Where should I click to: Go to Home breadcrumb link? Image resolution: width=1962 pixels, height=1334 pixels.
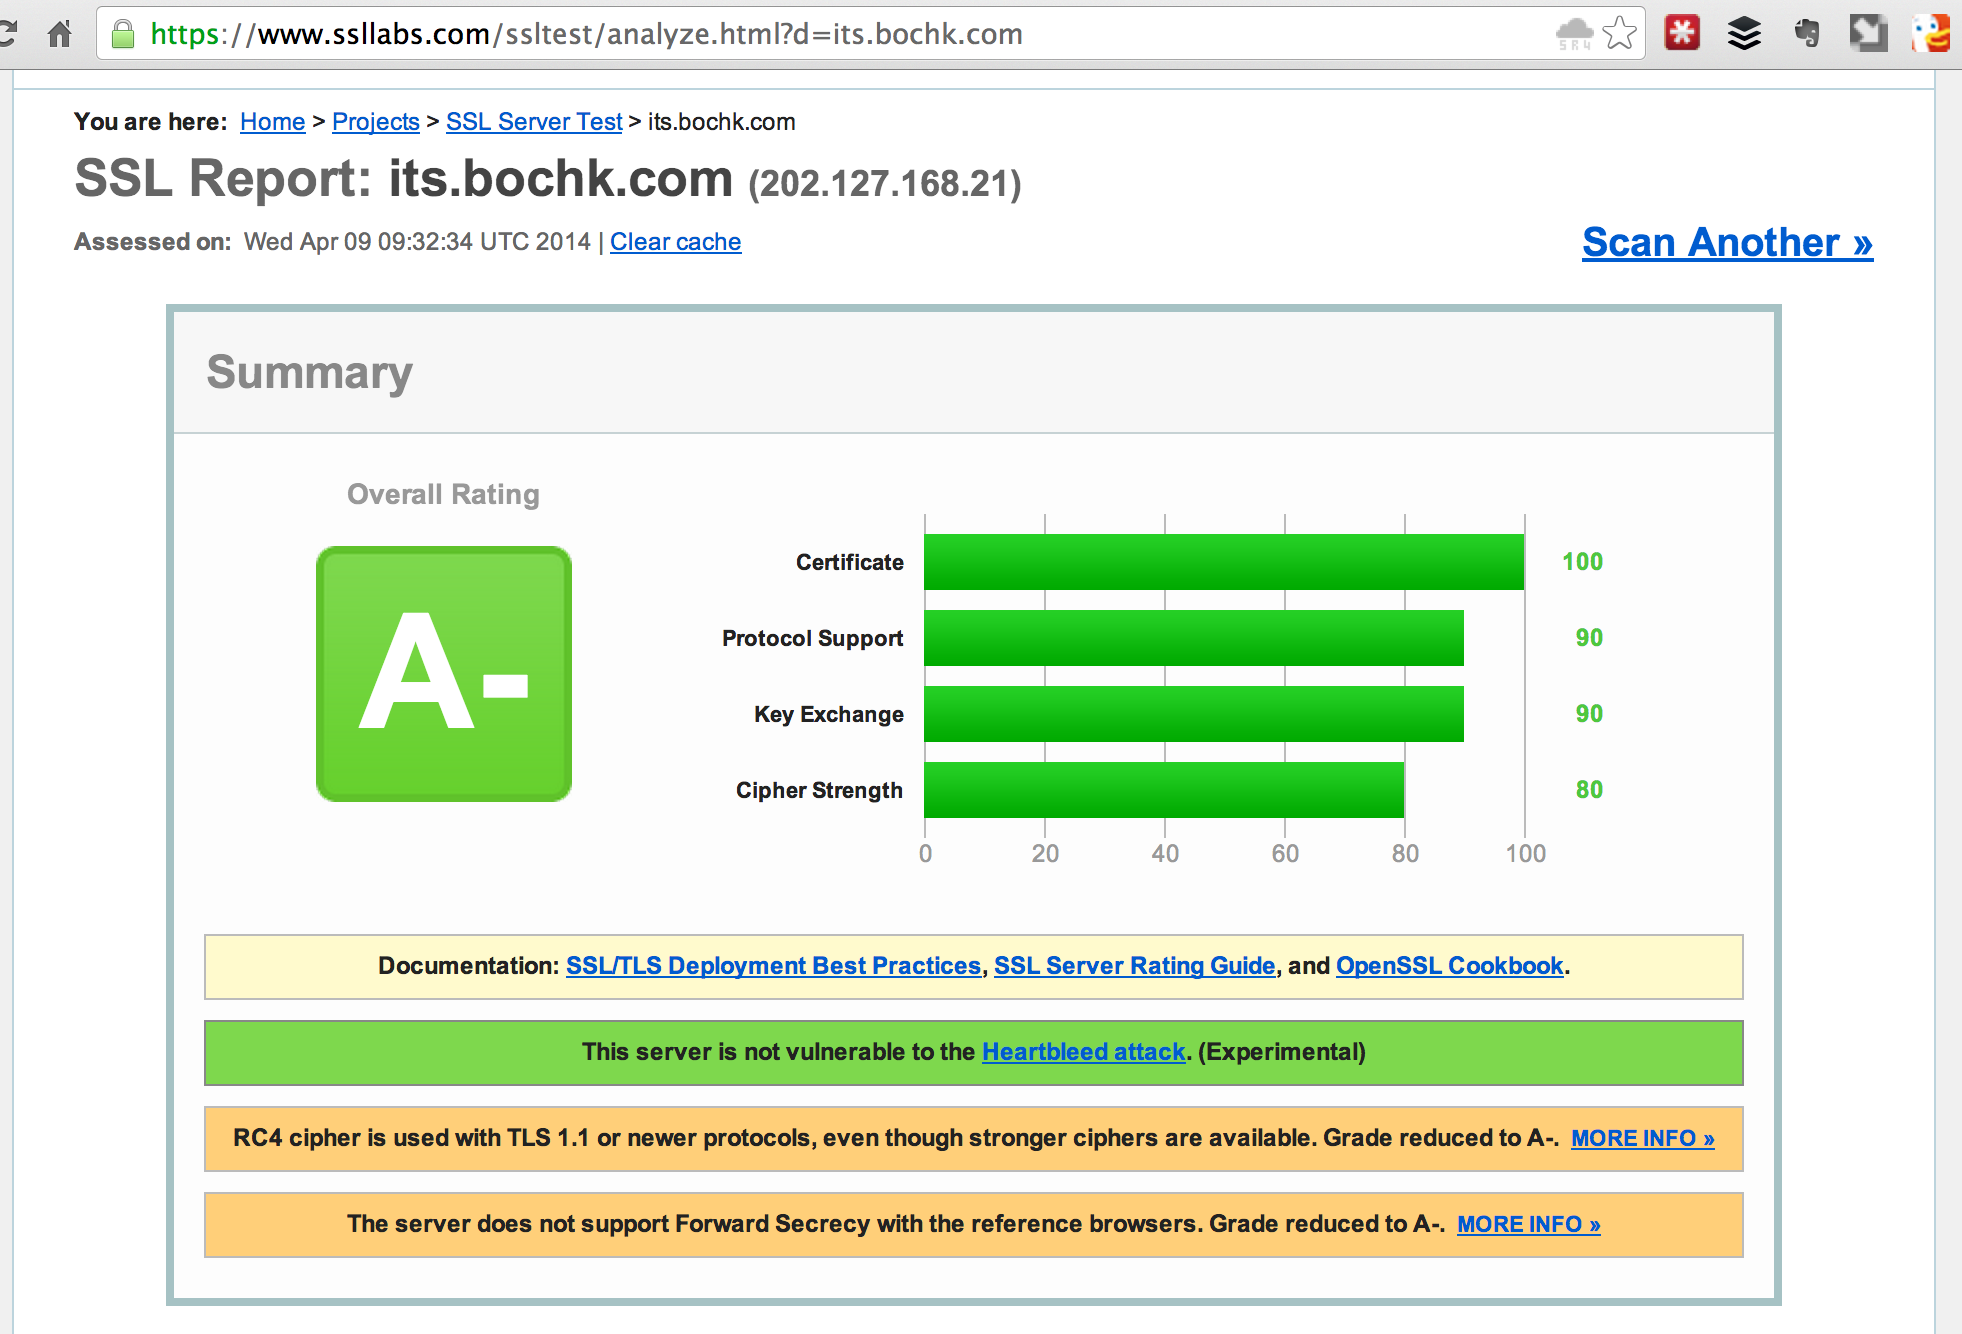coord(272,122)
